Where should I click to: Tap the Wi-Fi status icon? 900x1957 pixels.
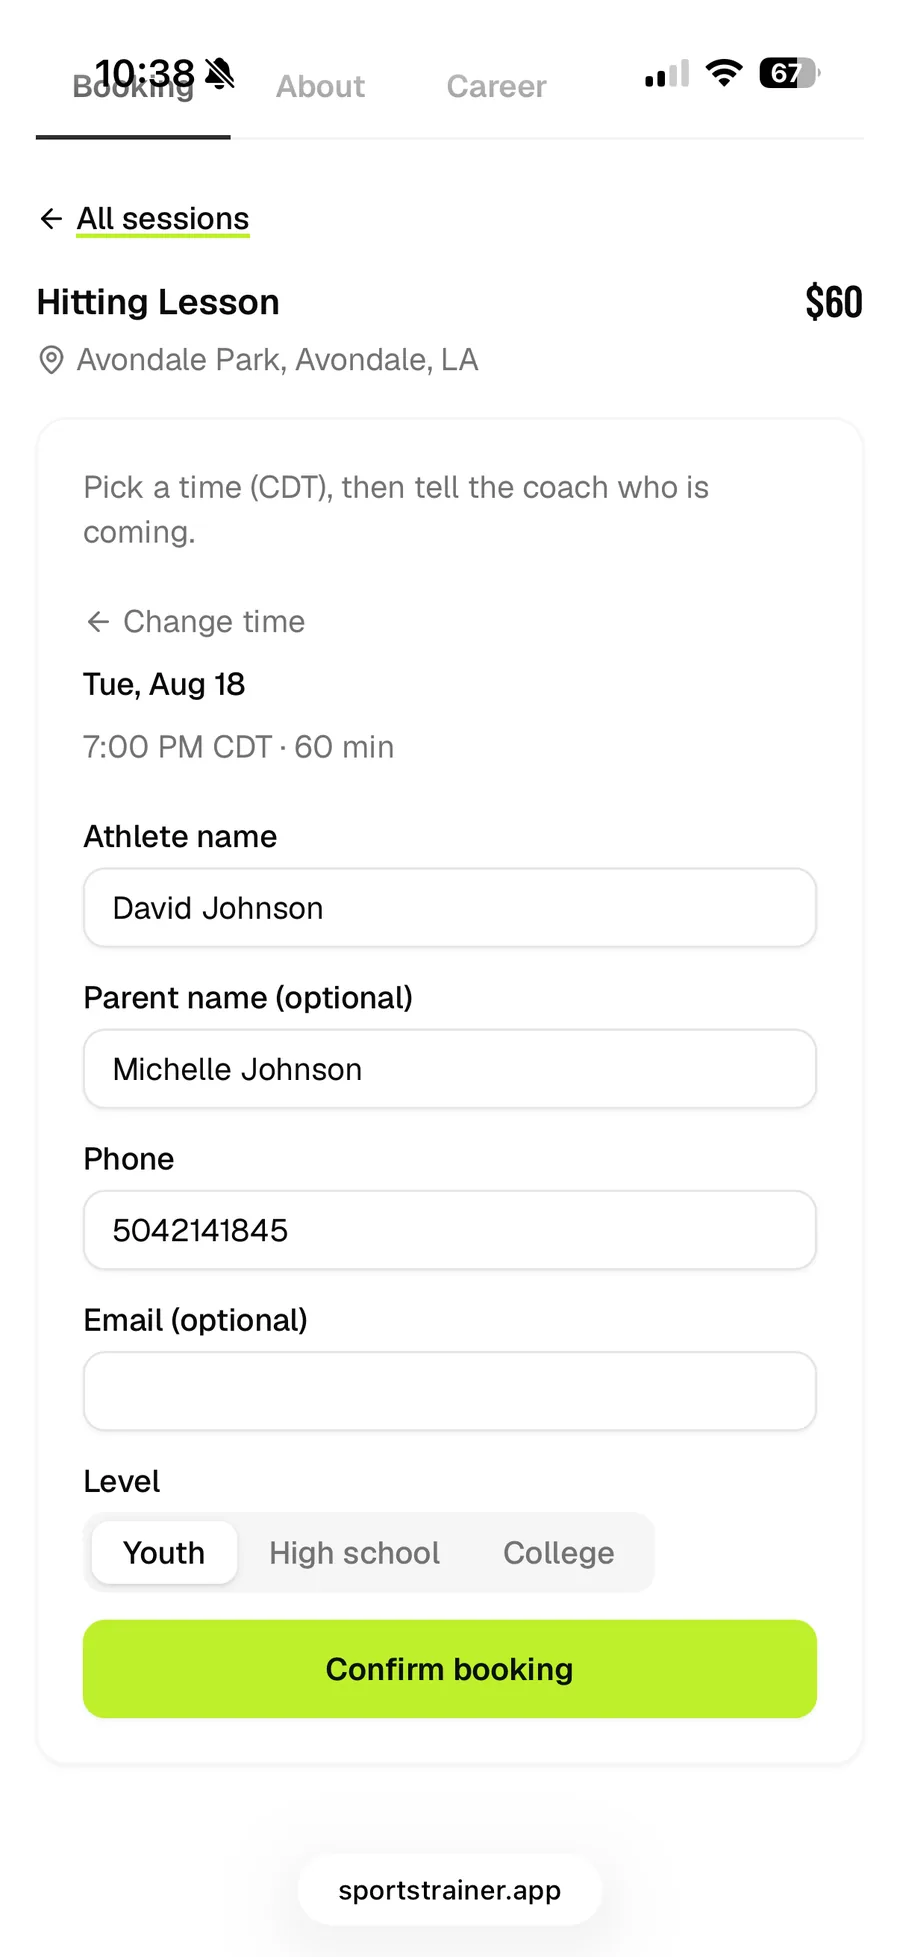pos(724,73)
